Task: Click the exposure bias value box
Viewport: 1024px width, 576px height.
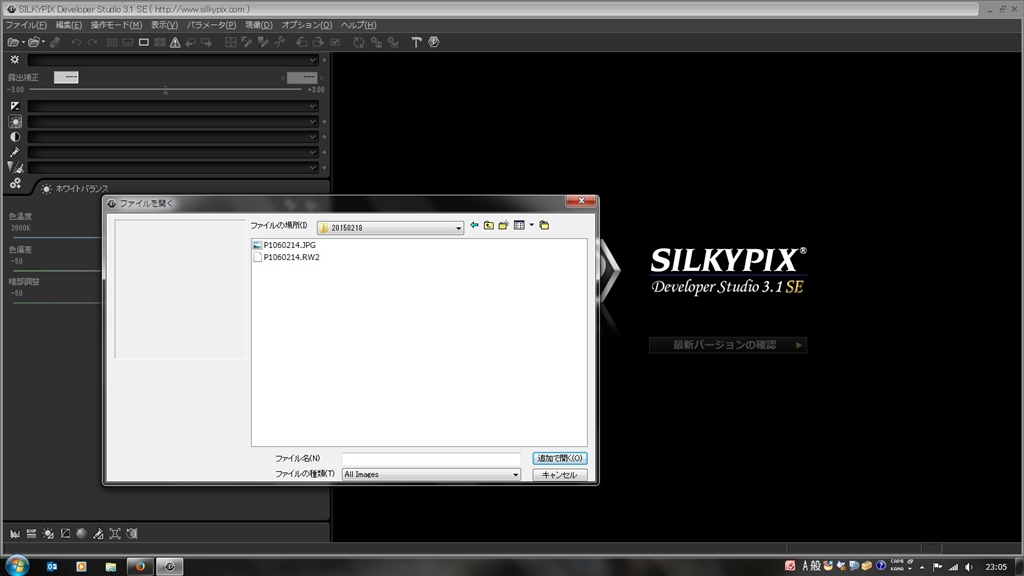Action: (66, 77)
